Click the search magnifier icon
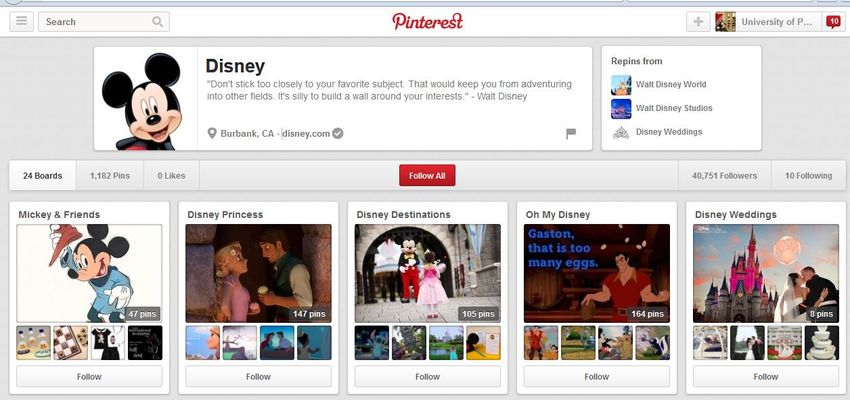Image resolution: width=850 pixels, height=400 pixels. [157, 22]
